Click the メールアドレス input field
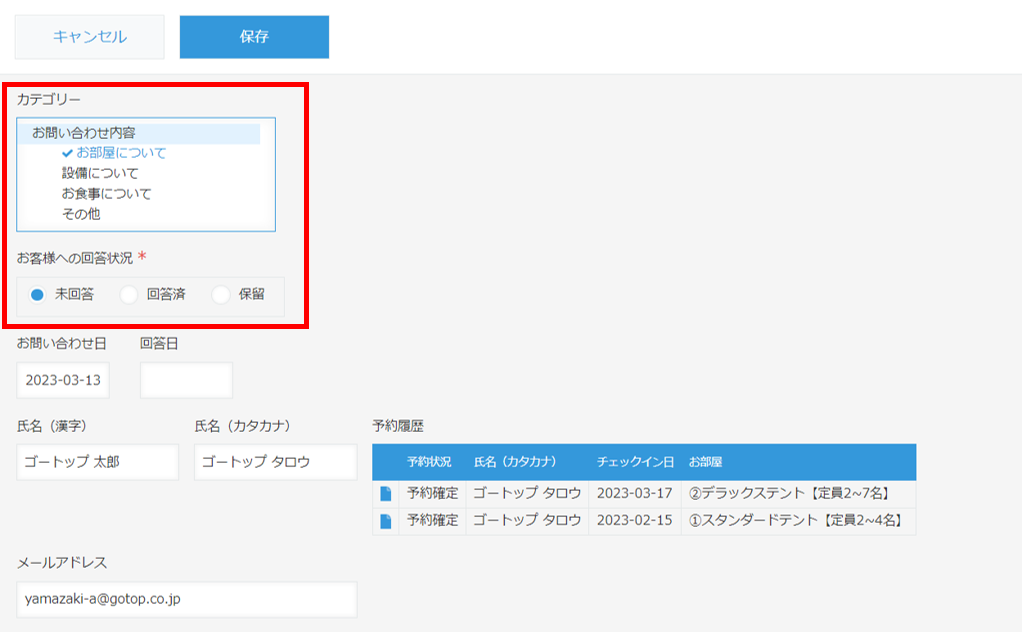Screen dimensions: 1022x632 pyautogui.click(x=187, y=599)
